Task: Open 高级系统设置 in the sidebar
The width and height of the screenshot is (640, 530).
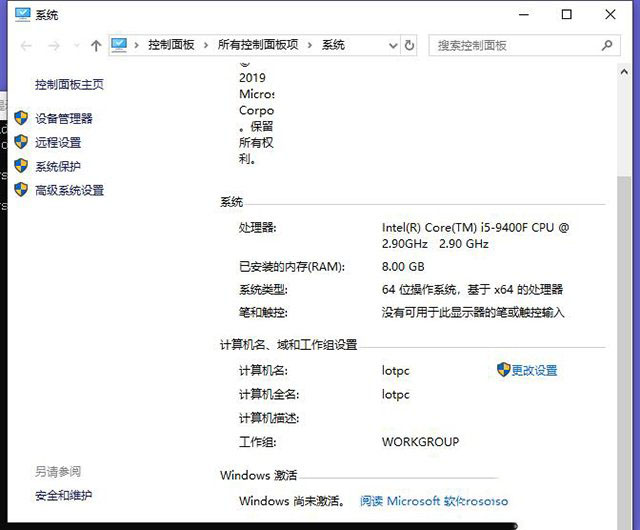Action: point(69,190)
